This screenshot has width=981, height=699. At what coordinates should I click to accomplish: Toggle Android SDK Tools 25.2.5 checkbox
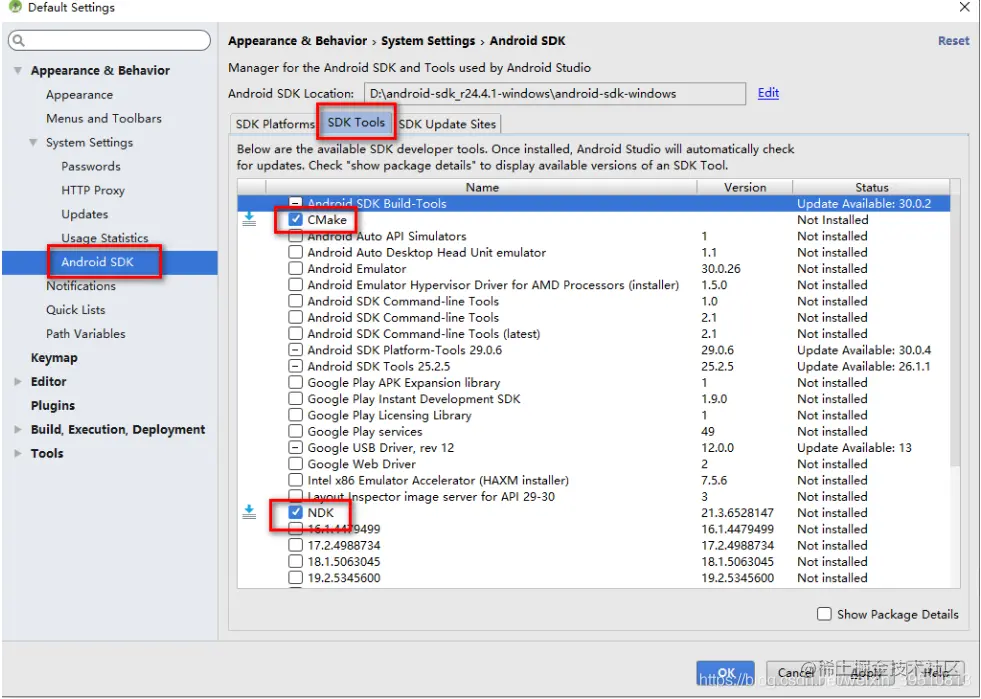pyautogui.click(x=296, y=366)
